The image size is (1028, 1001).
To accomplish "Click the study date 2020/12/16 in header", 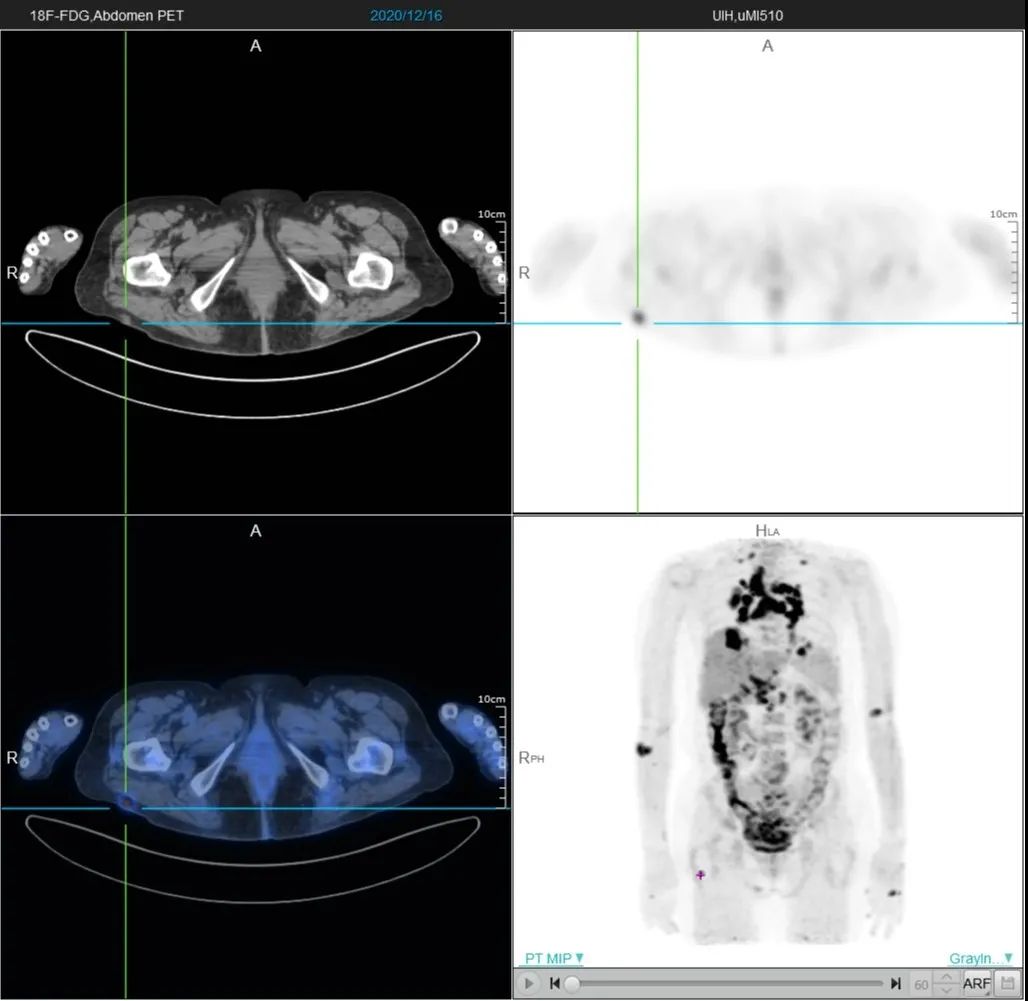I will [406, 16].
